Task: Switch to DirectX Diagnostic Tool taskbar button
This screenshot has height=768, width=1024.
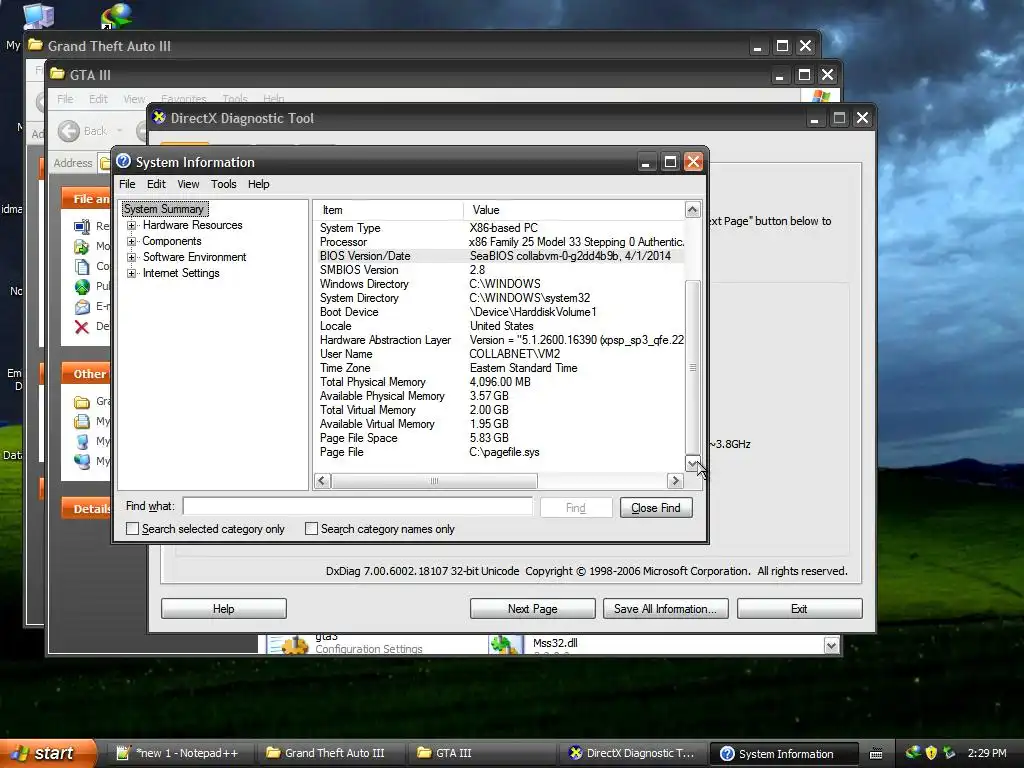Action: pos(633,753)
